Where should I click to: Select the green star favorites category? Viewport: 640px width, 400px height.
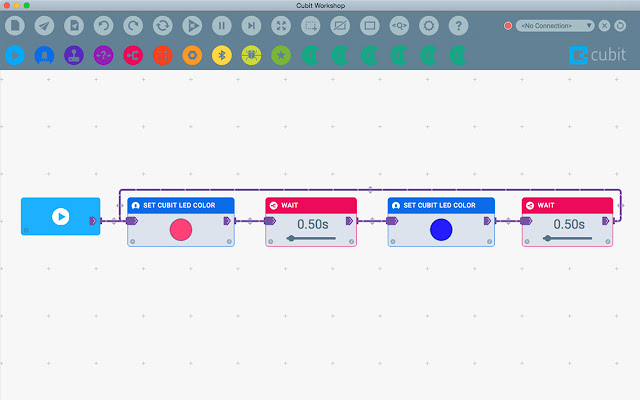[x=281, y=55]
